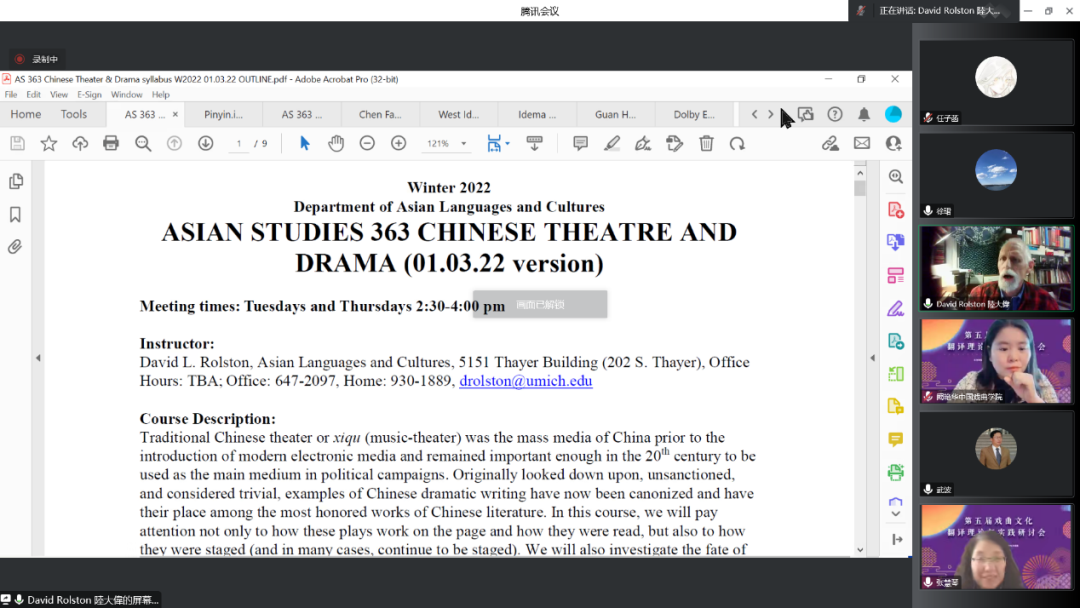Toggle star to favorite this document

tap(48, 143)
